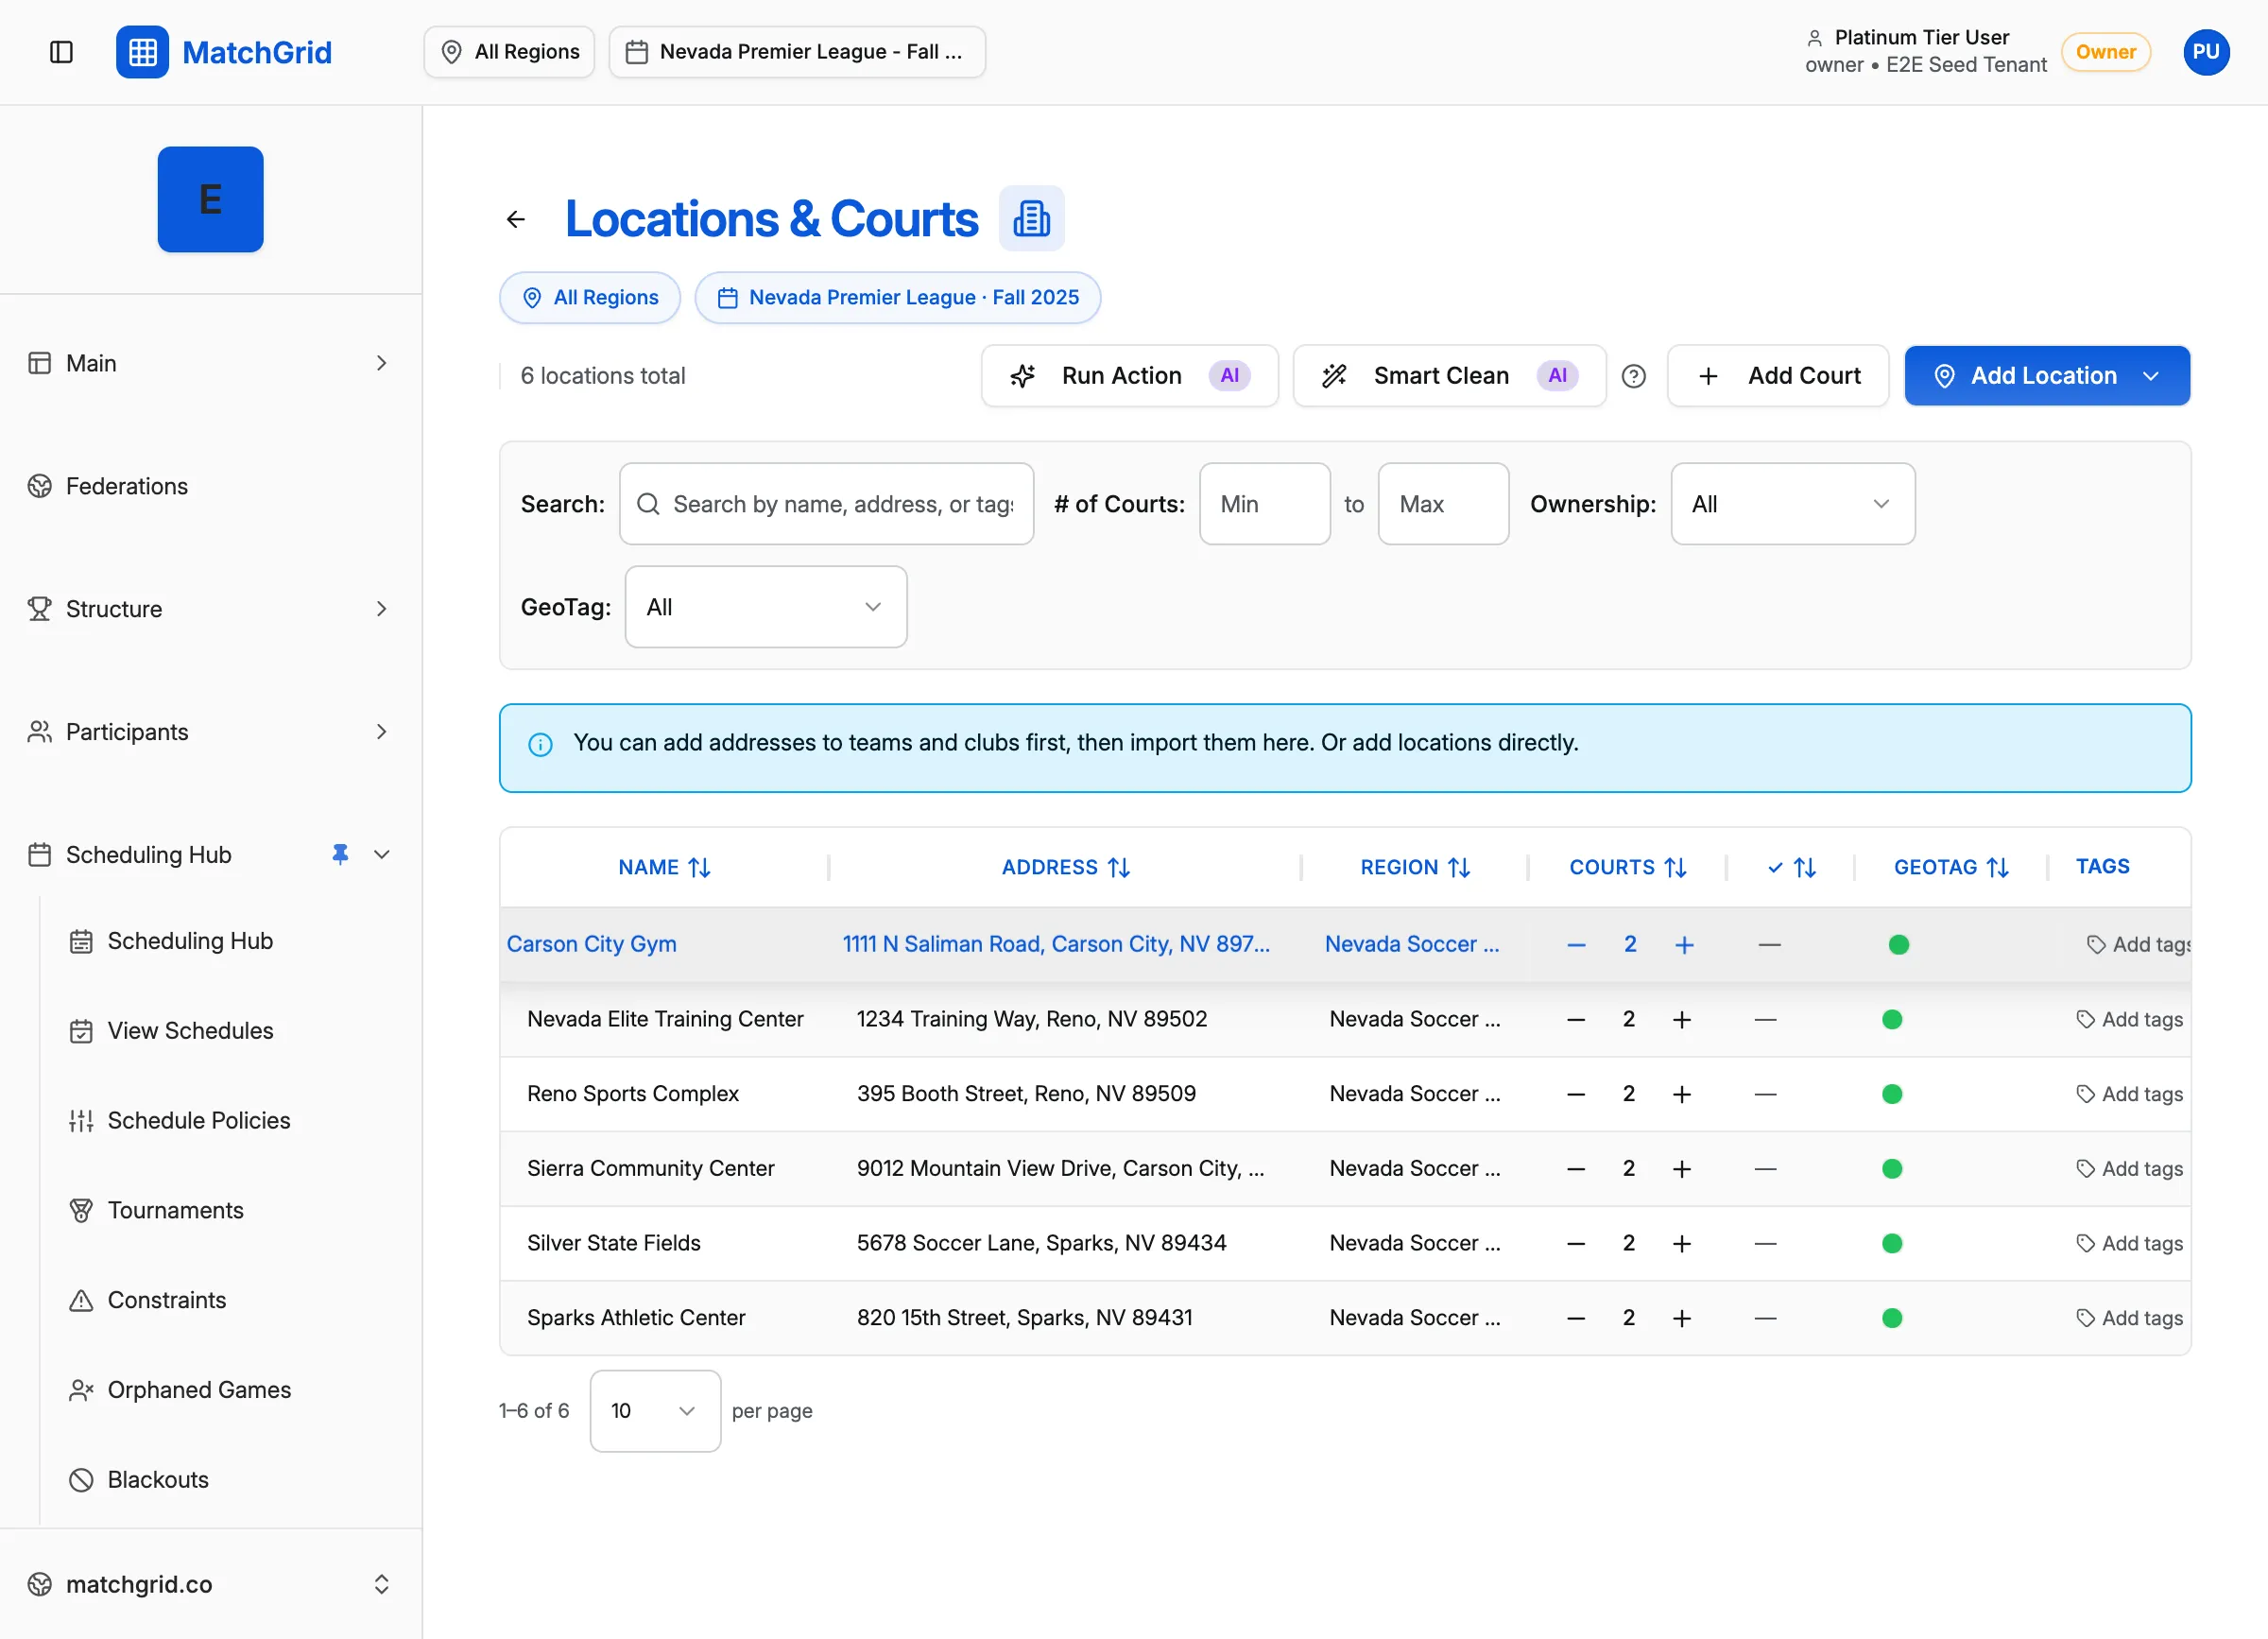Open the help tooltip next to Smart Clean
The height and width of the screenshot is (1639, 2268).
tap(1635, 376)
